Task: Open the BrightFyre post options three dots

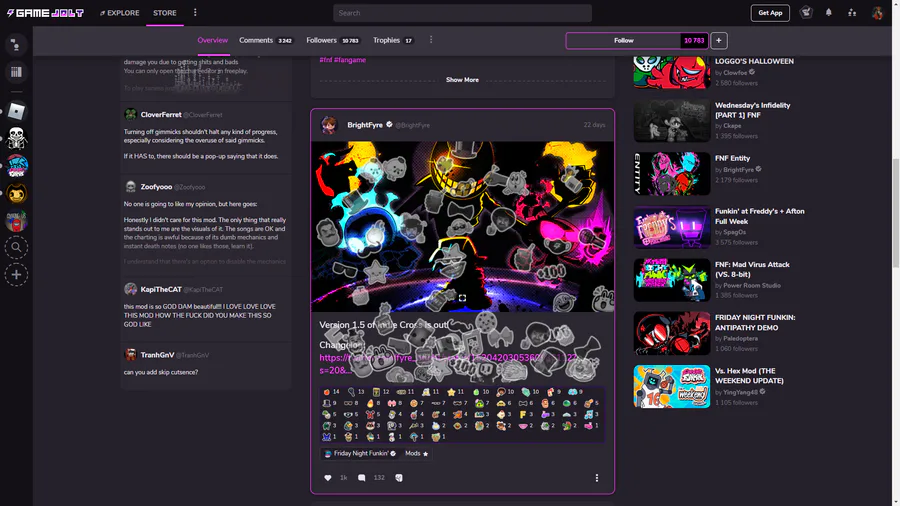Action: [x=596, y=478]
